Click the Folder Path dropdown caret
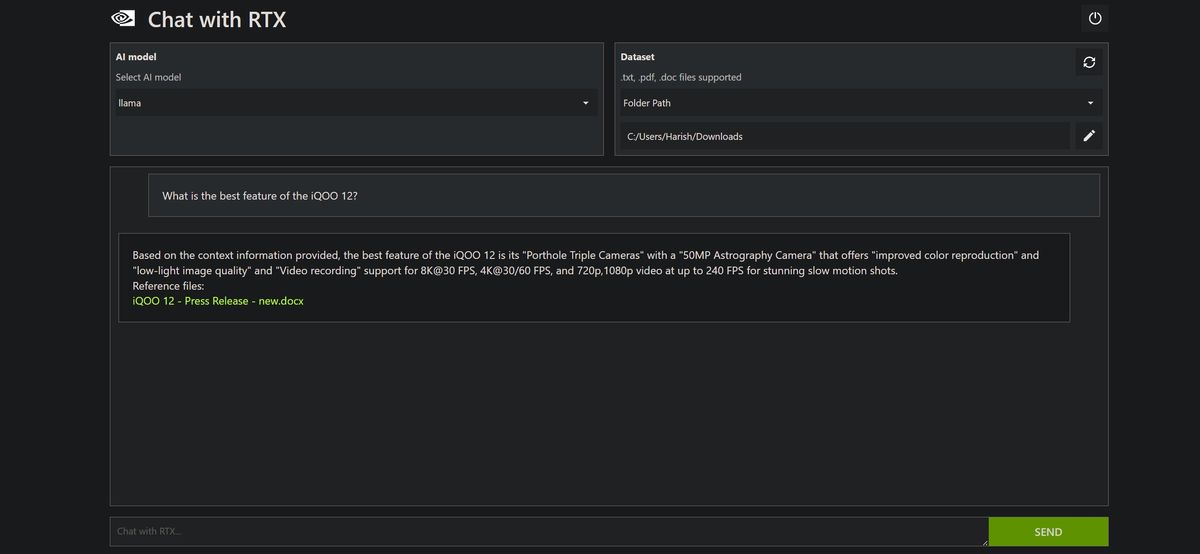This screenshot has width=1200, height=554. pyautogui.click(x=1090, y=103)
